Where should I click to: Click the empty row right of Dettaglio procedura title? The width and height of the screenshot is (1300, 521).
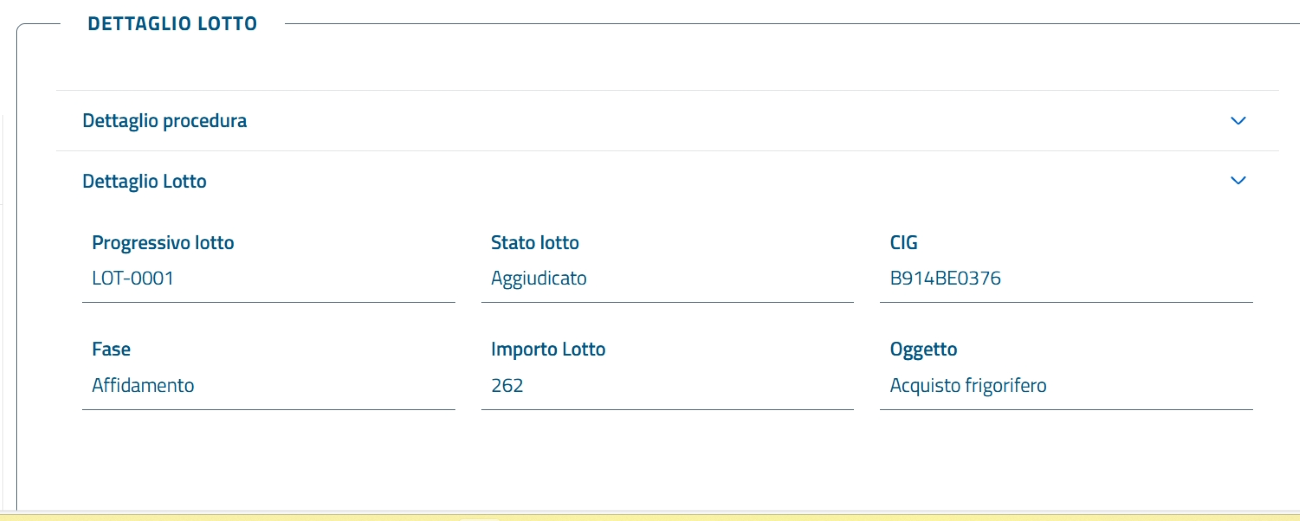coord(700,121)
